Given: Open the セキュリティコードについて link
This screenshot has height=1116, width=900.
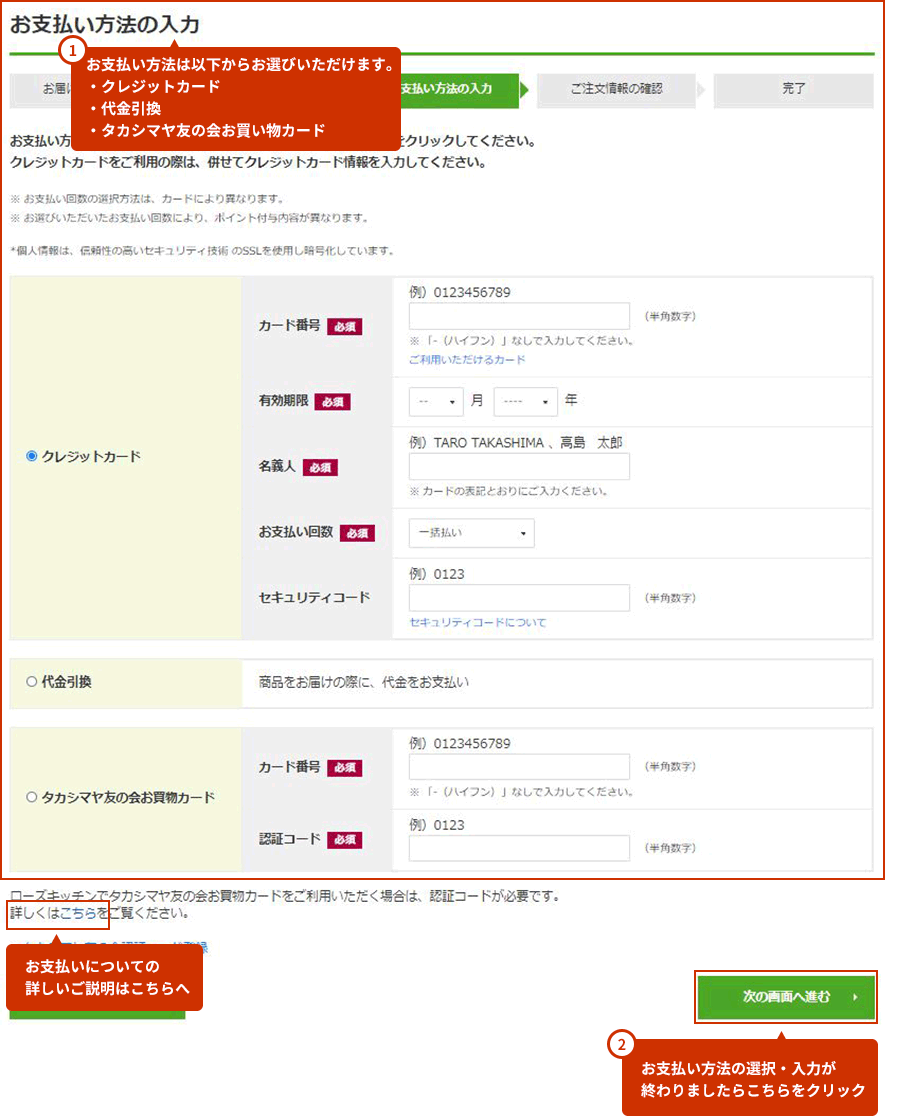Looking at the screenshot, I should coord(477,623).
